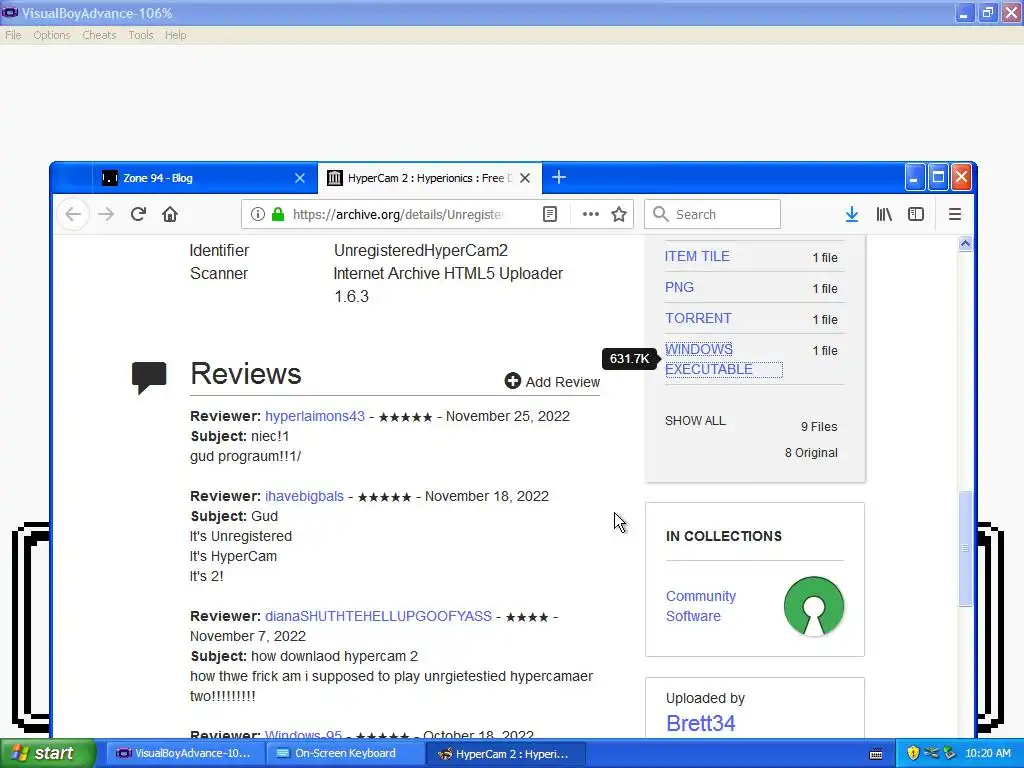Open VisualBoyAdvance Options menu
The image size is (1024, 768).
pos(52,35)
